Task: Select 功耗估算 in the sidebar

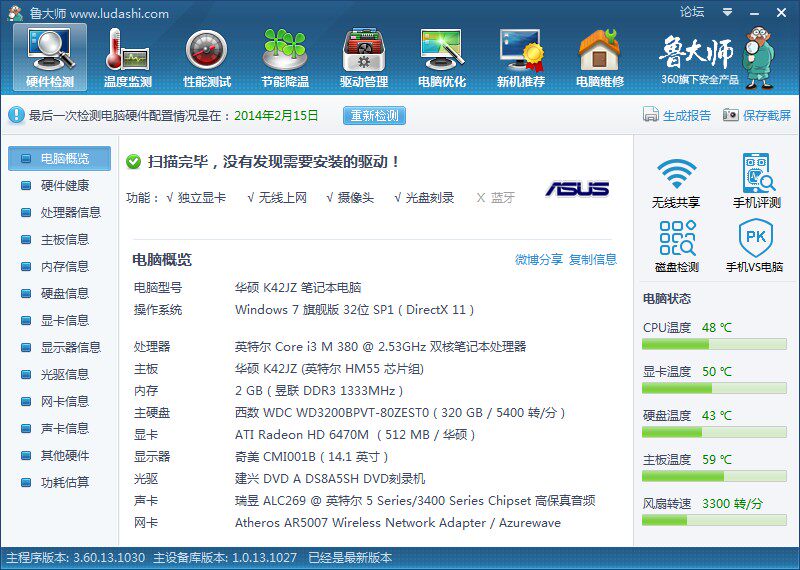Action: click(59, 483)
